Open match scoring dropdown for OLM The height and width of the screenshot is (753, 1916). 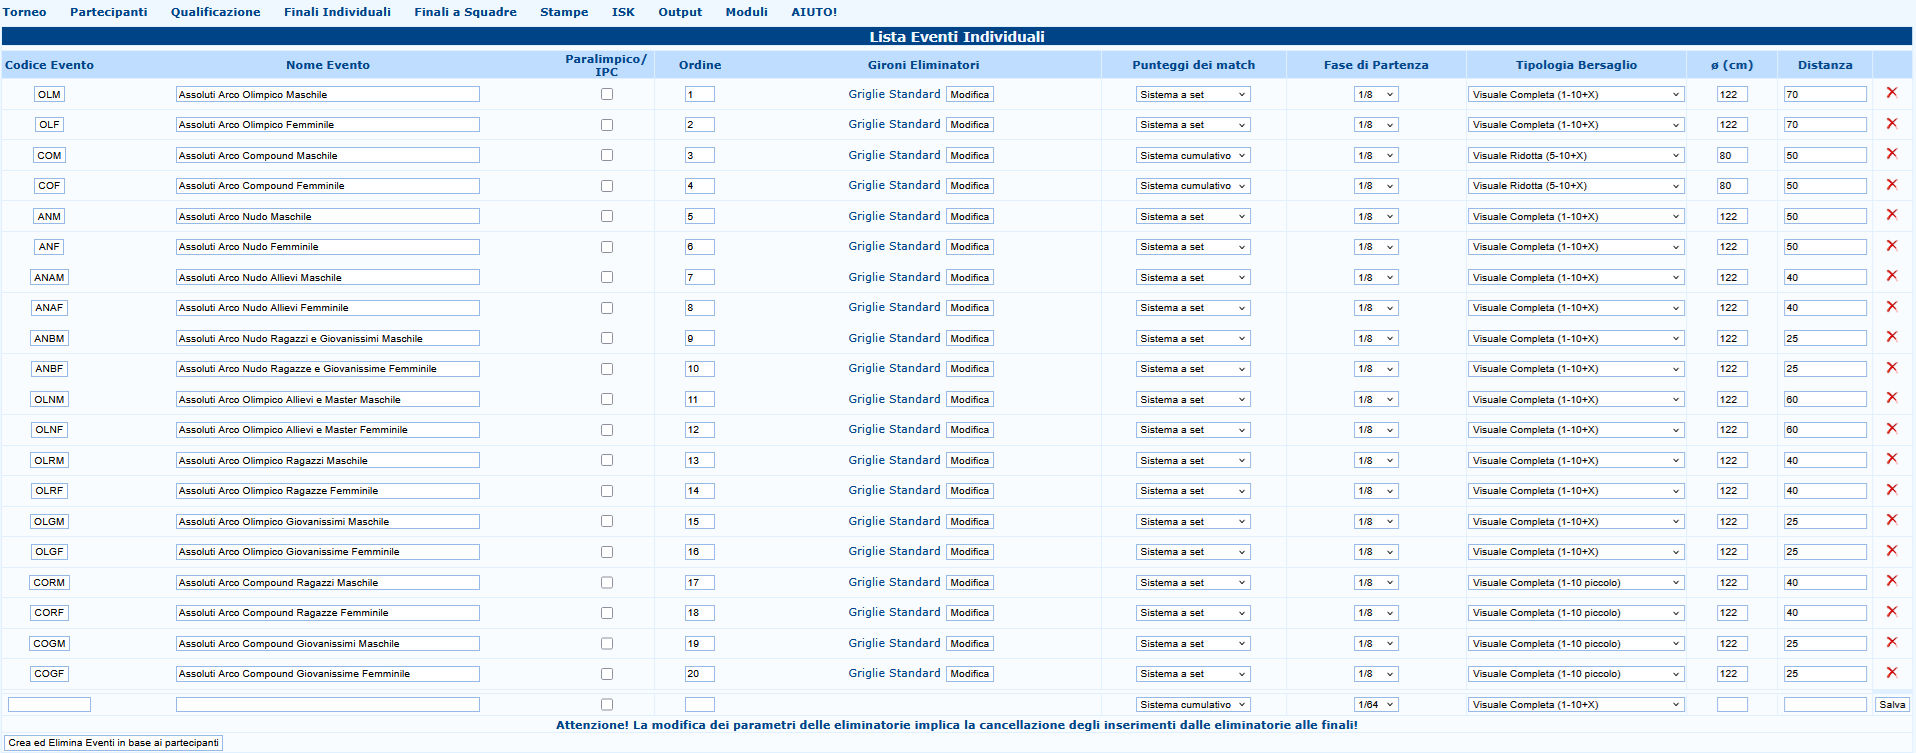point(1193,95)
